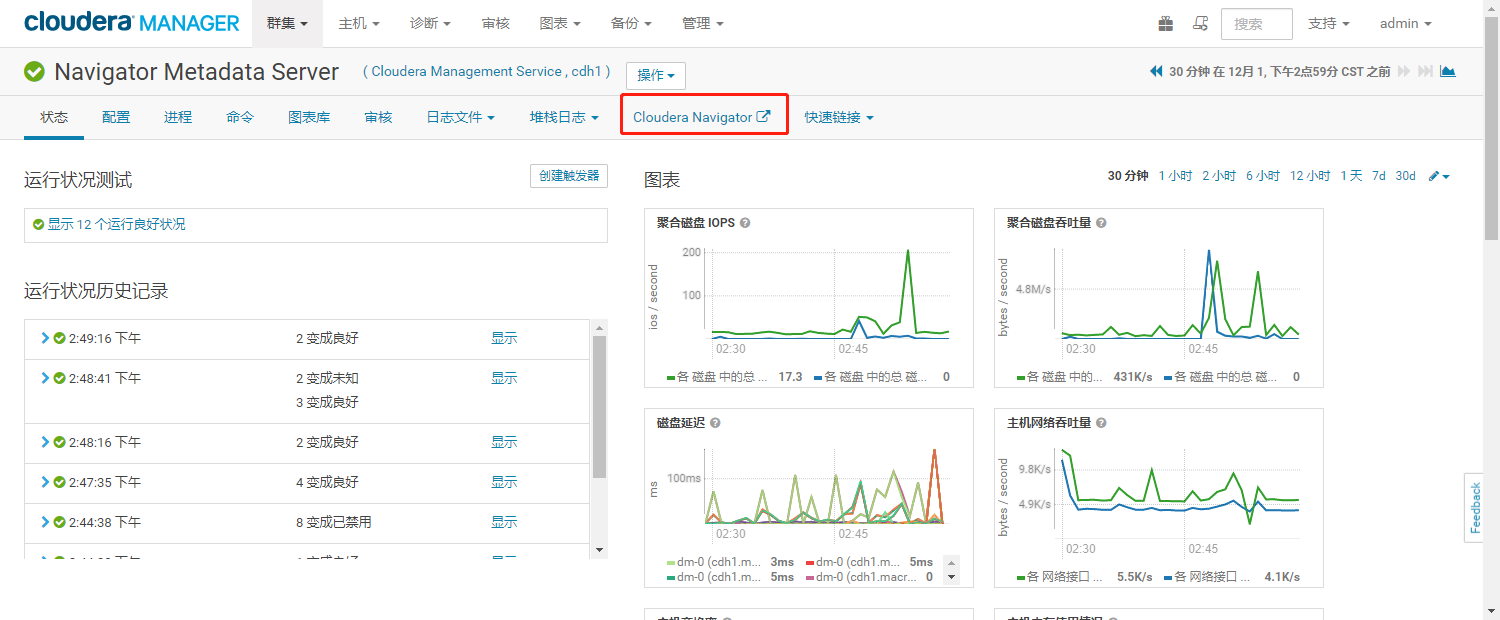The width and height of the screenshot is (1500, 620).
Task: Select the 7d time range
Action: (x=1379, y=176)
